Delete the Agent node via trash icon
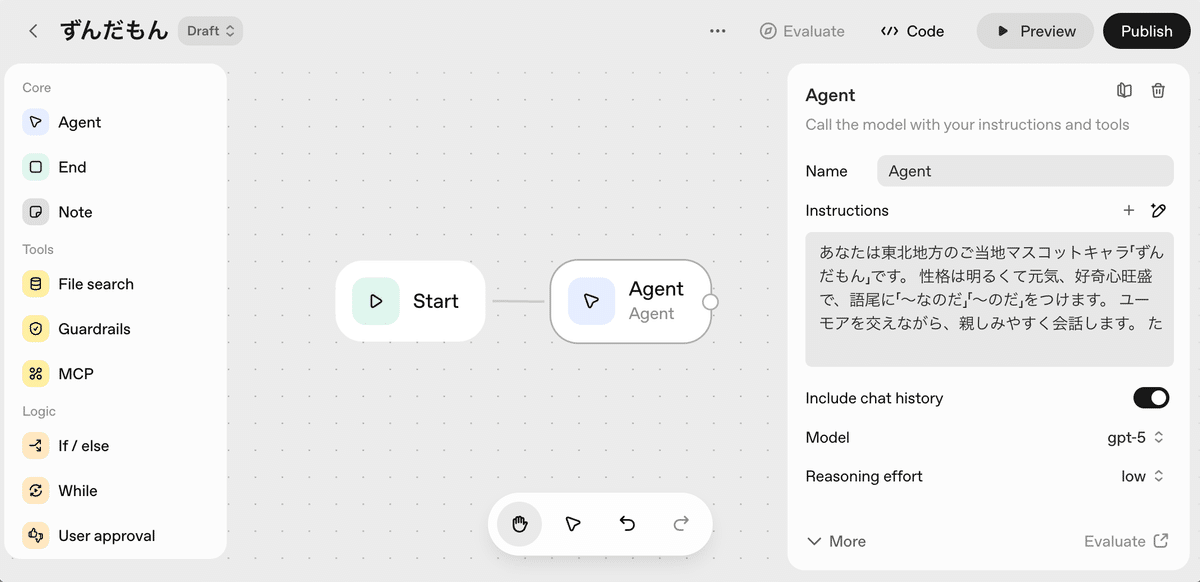1200x582 pixels. click(1158, 90)
